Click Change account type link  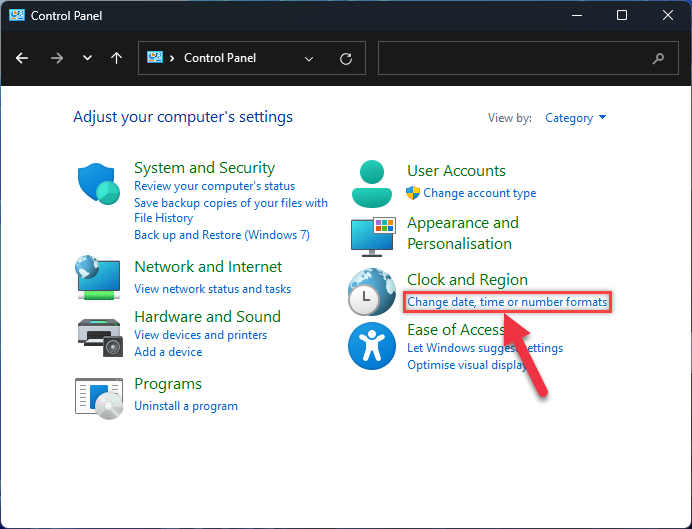[480, 193]
